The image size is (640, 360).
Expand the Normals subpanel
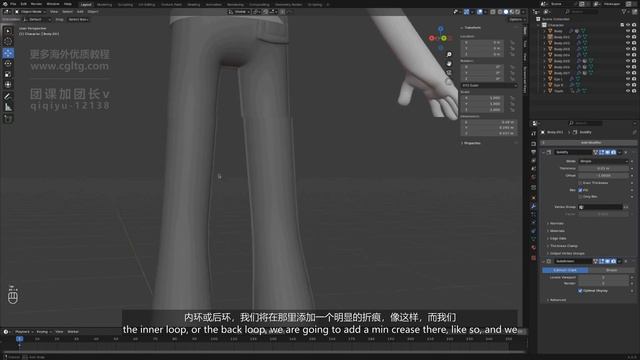(556, 223)
